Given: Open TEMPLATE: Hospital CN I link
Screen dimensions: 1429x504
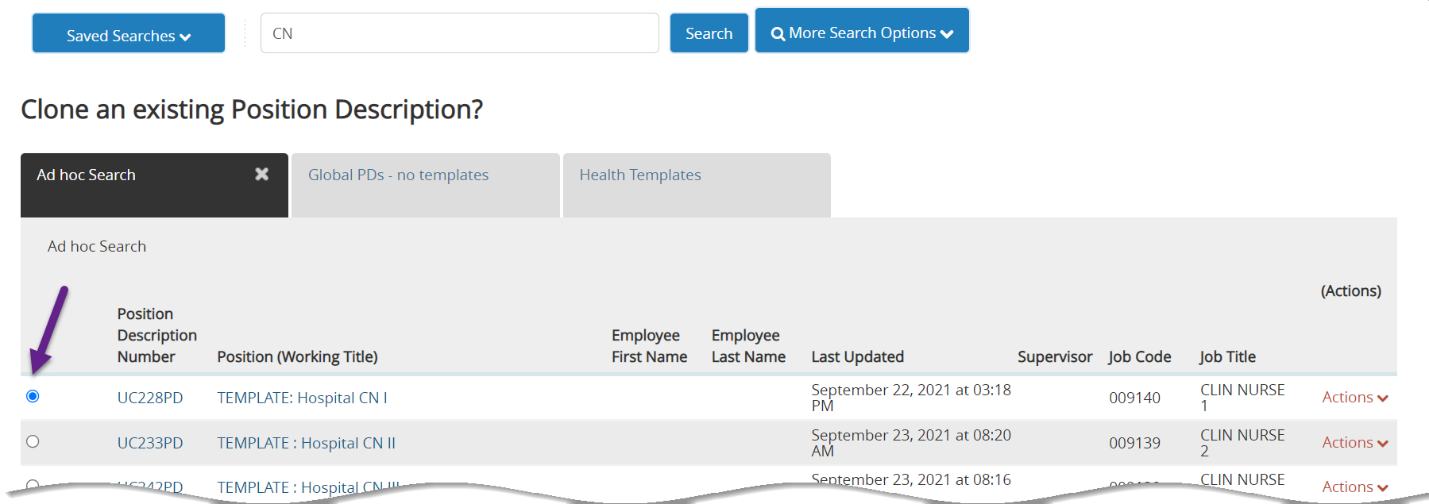Looking at the screenshot, I should pyautogui.click(x=302, y=397).
